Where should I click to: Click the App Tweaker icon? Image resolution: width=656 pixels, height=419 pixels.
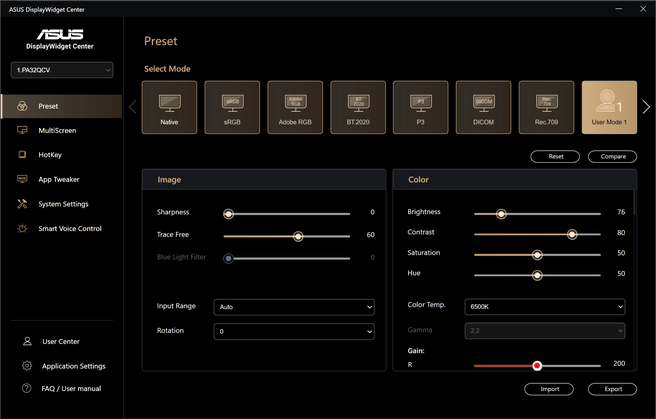point(22,179)
